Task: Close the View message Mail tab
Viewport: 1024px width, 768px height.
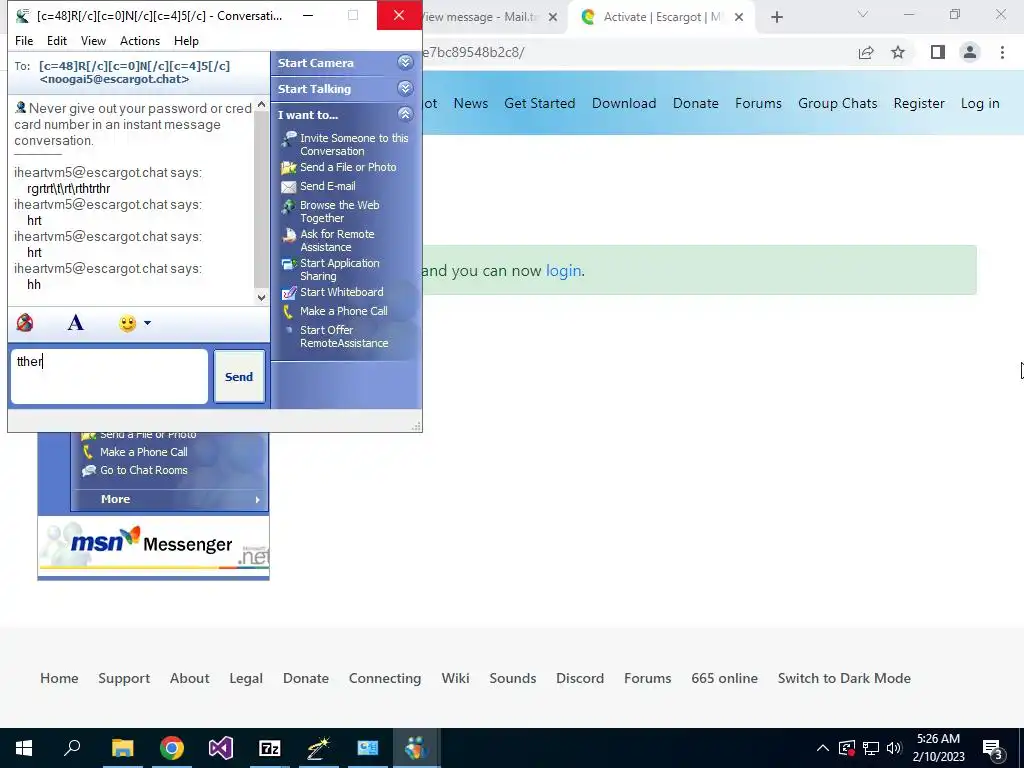Action: click(x=552, y=17)
